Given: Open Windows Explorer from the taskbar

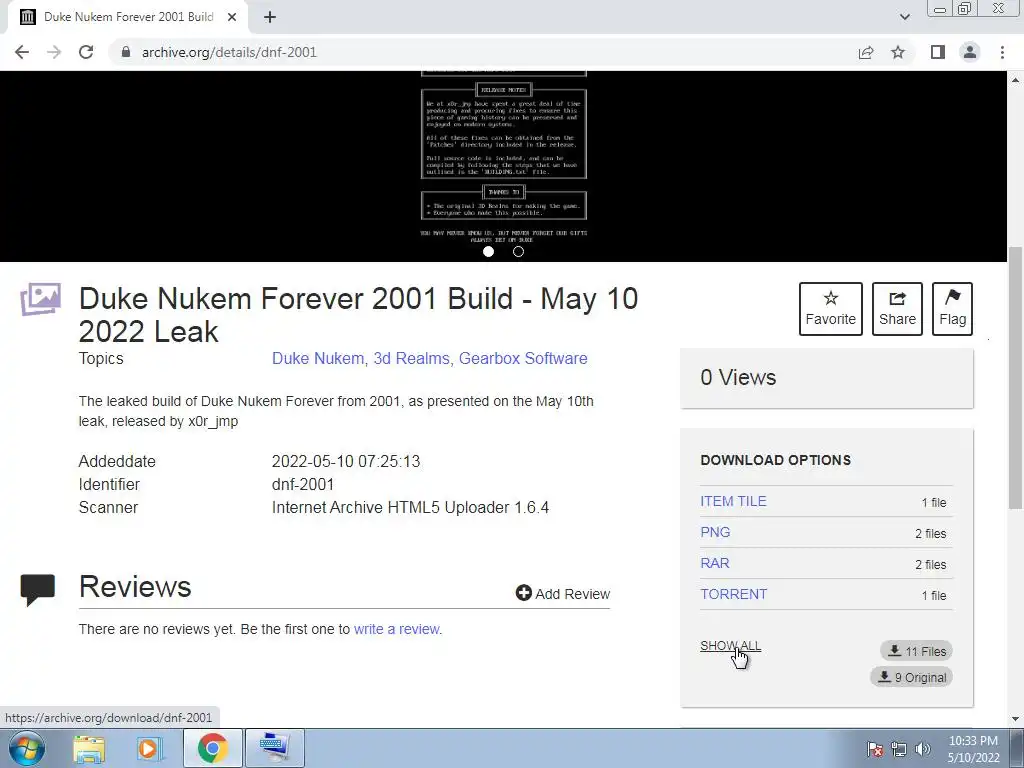Looking at the screenshot, I should (89, 748).
